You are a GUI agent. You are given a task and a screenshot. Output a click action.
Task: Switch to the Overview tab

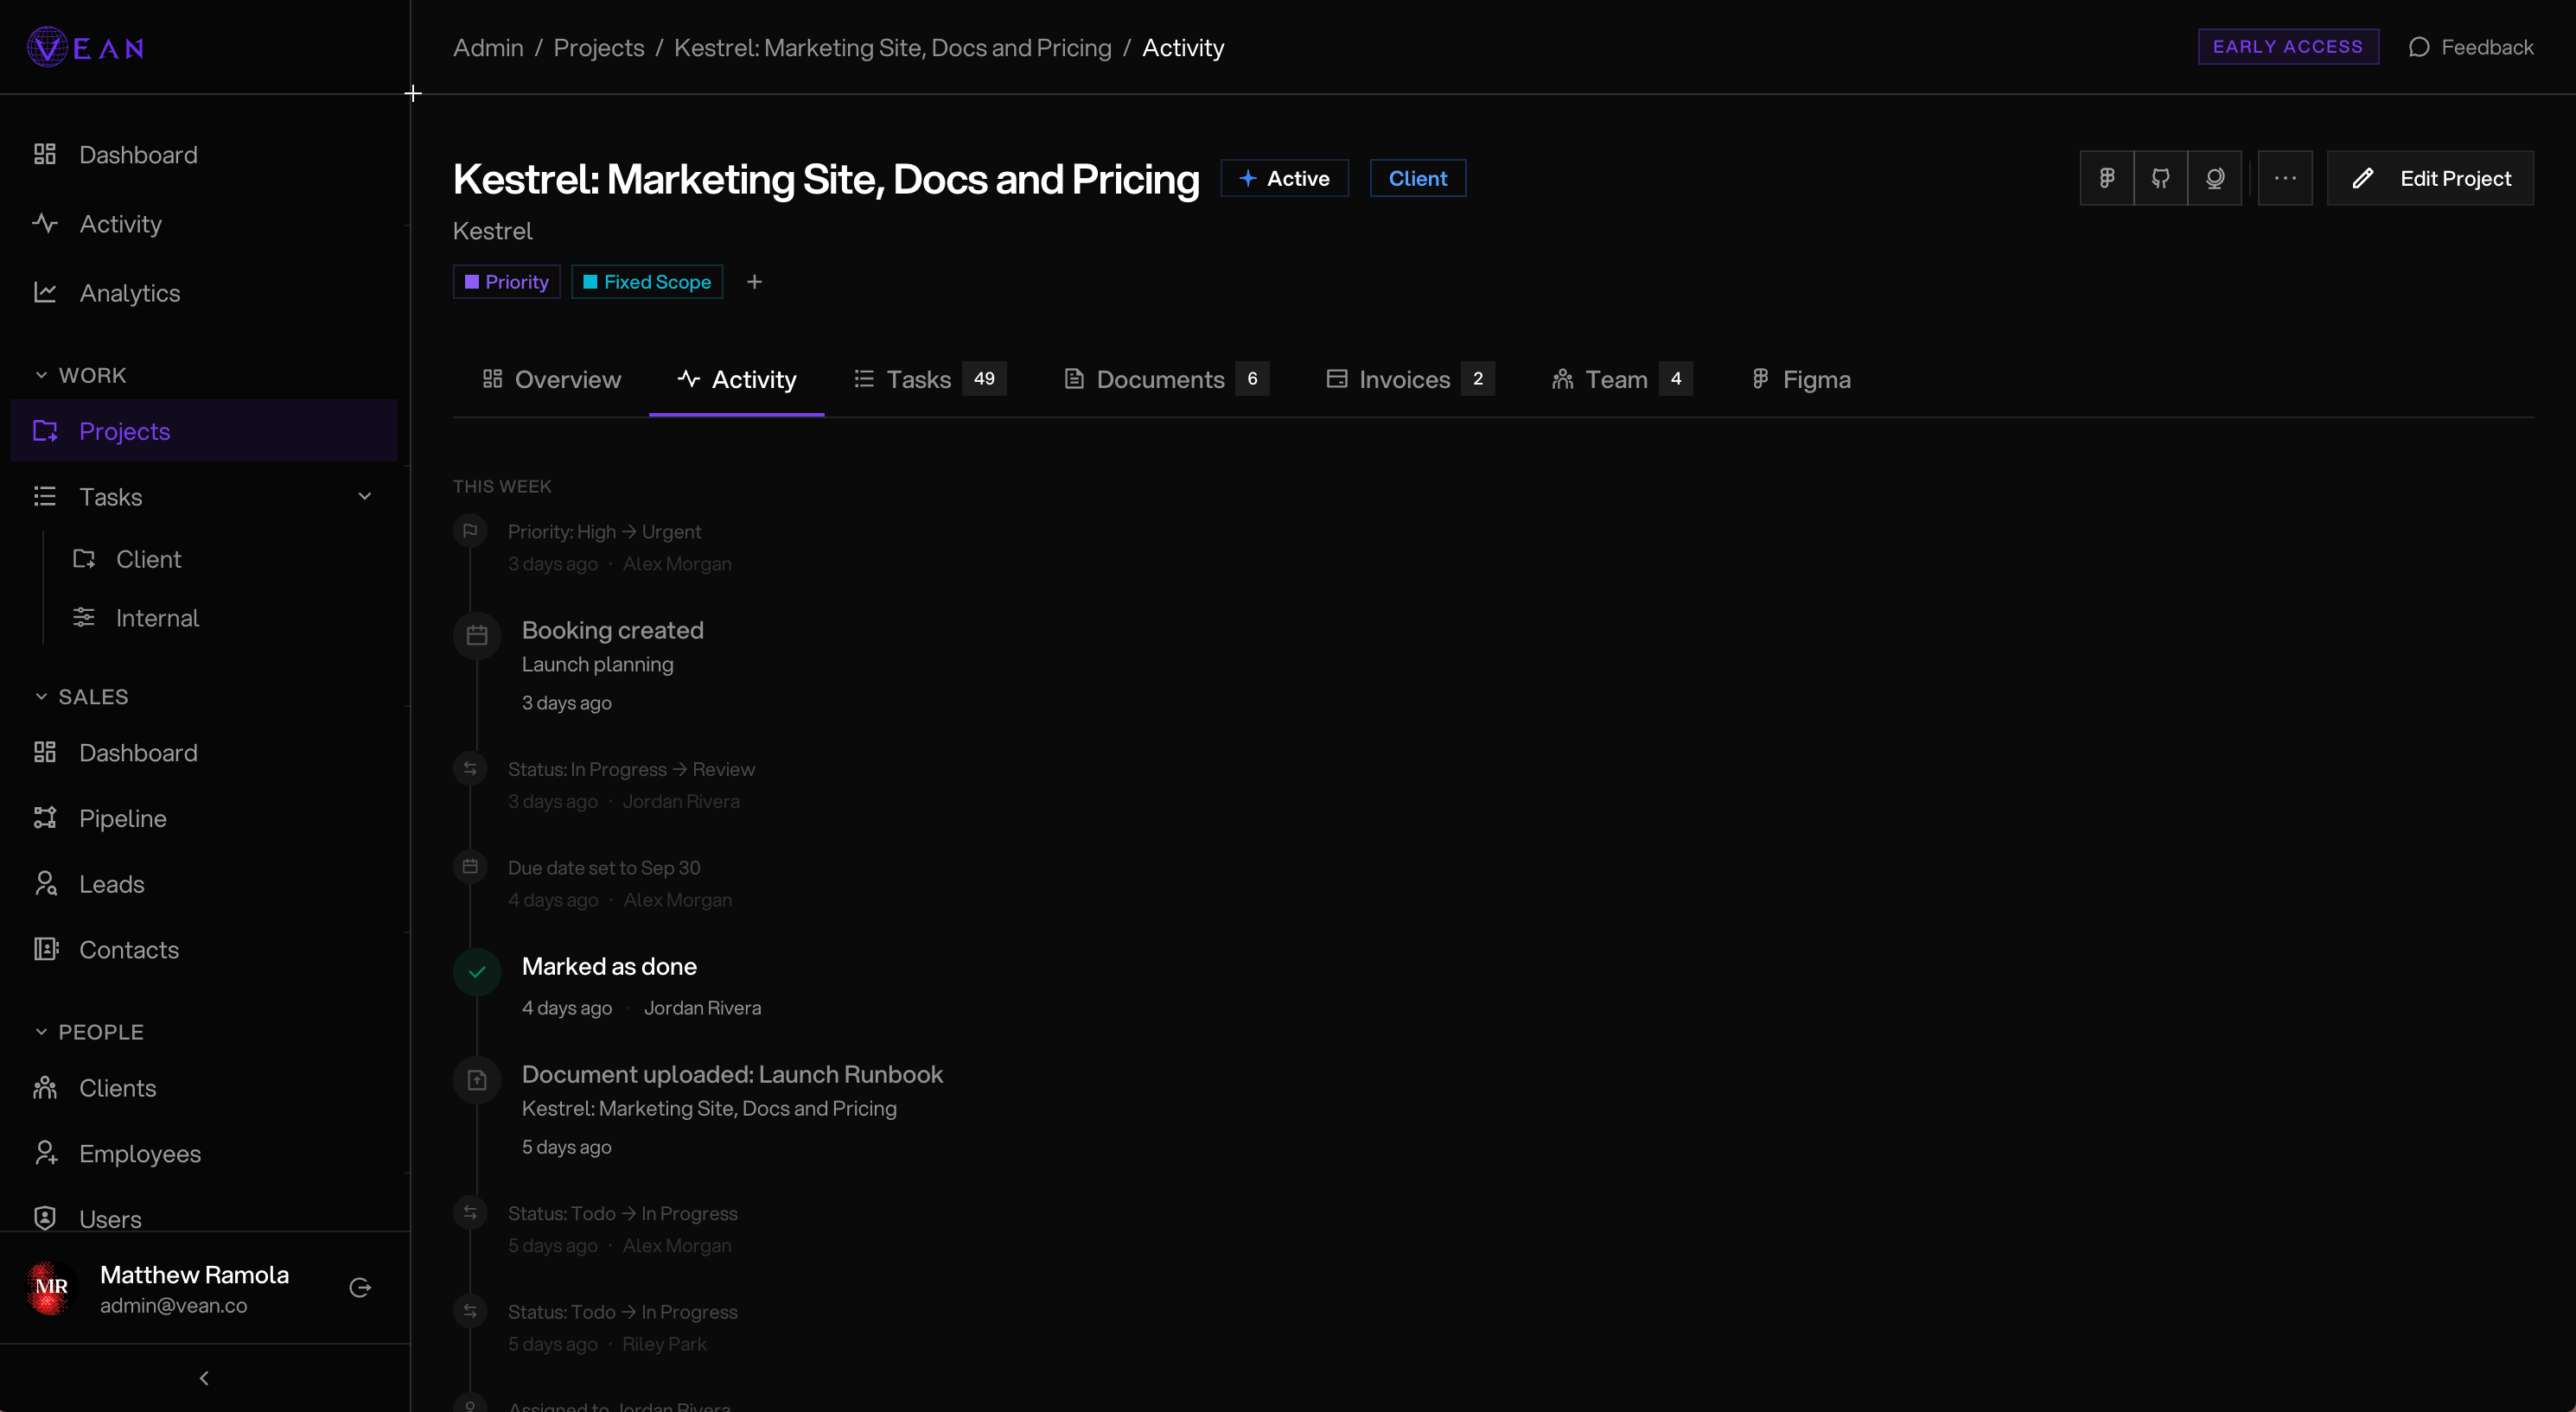(551, 379)
